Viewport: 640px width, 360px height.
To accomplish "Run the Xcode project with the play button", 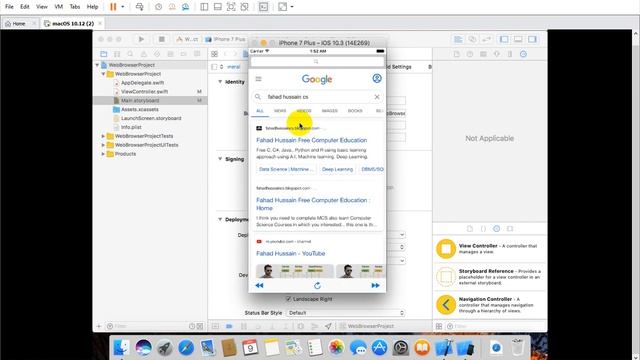I will (141, 39).
